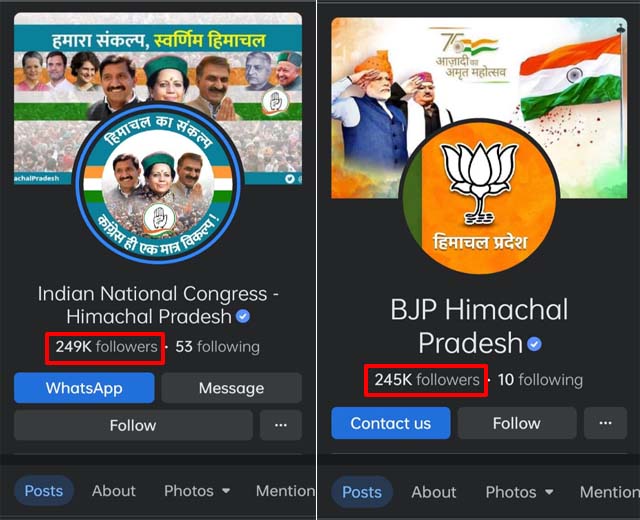Image resolution: width=640 pixels, height=520 pixels.
Task: Open more options beside Congress Follow button
Action: (281, 425)
